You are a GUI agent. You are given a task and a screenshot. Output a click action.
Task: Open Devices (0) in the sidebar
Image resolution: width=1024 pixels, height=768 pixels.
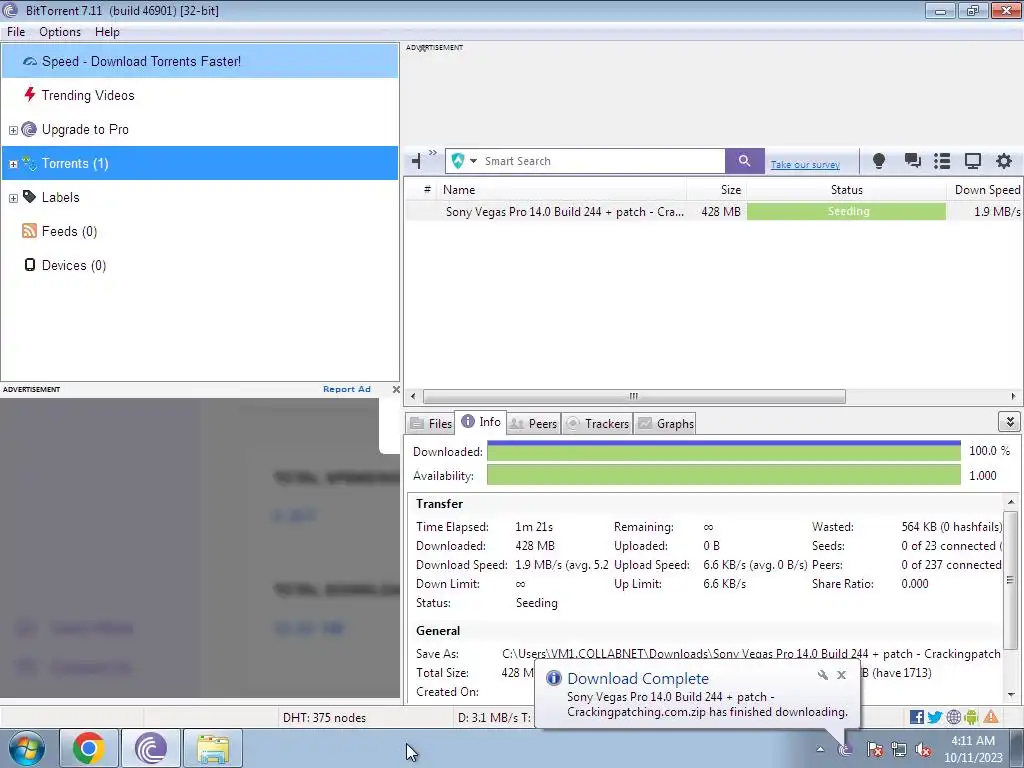coord(73,265)
